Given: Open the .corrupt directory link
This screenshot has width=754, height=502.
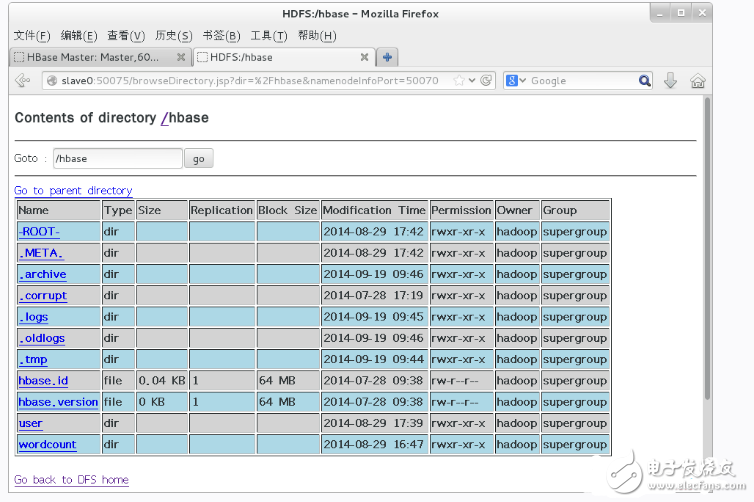Looking at the screenshot, I should tap(43, 295).
